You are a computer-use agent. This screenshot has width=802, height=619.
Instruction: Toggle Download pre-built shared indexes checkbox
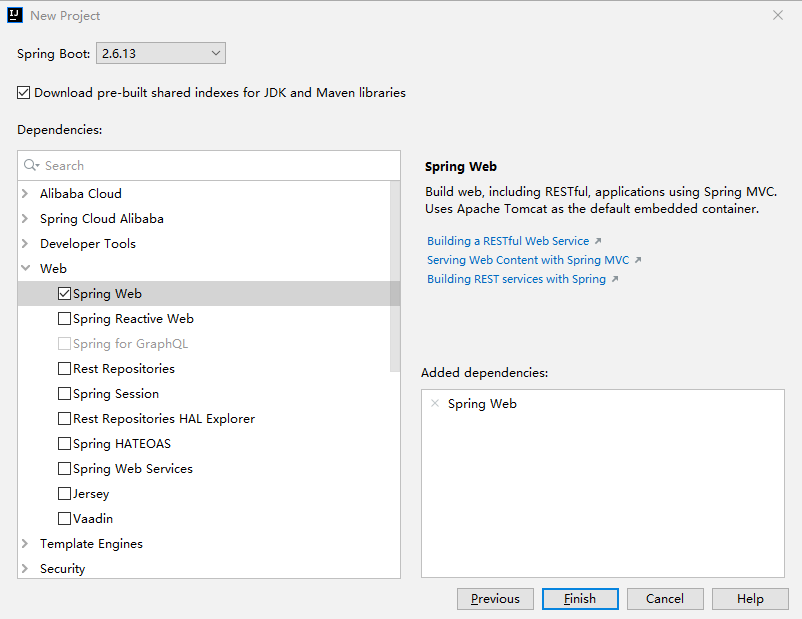coord(24,93)
